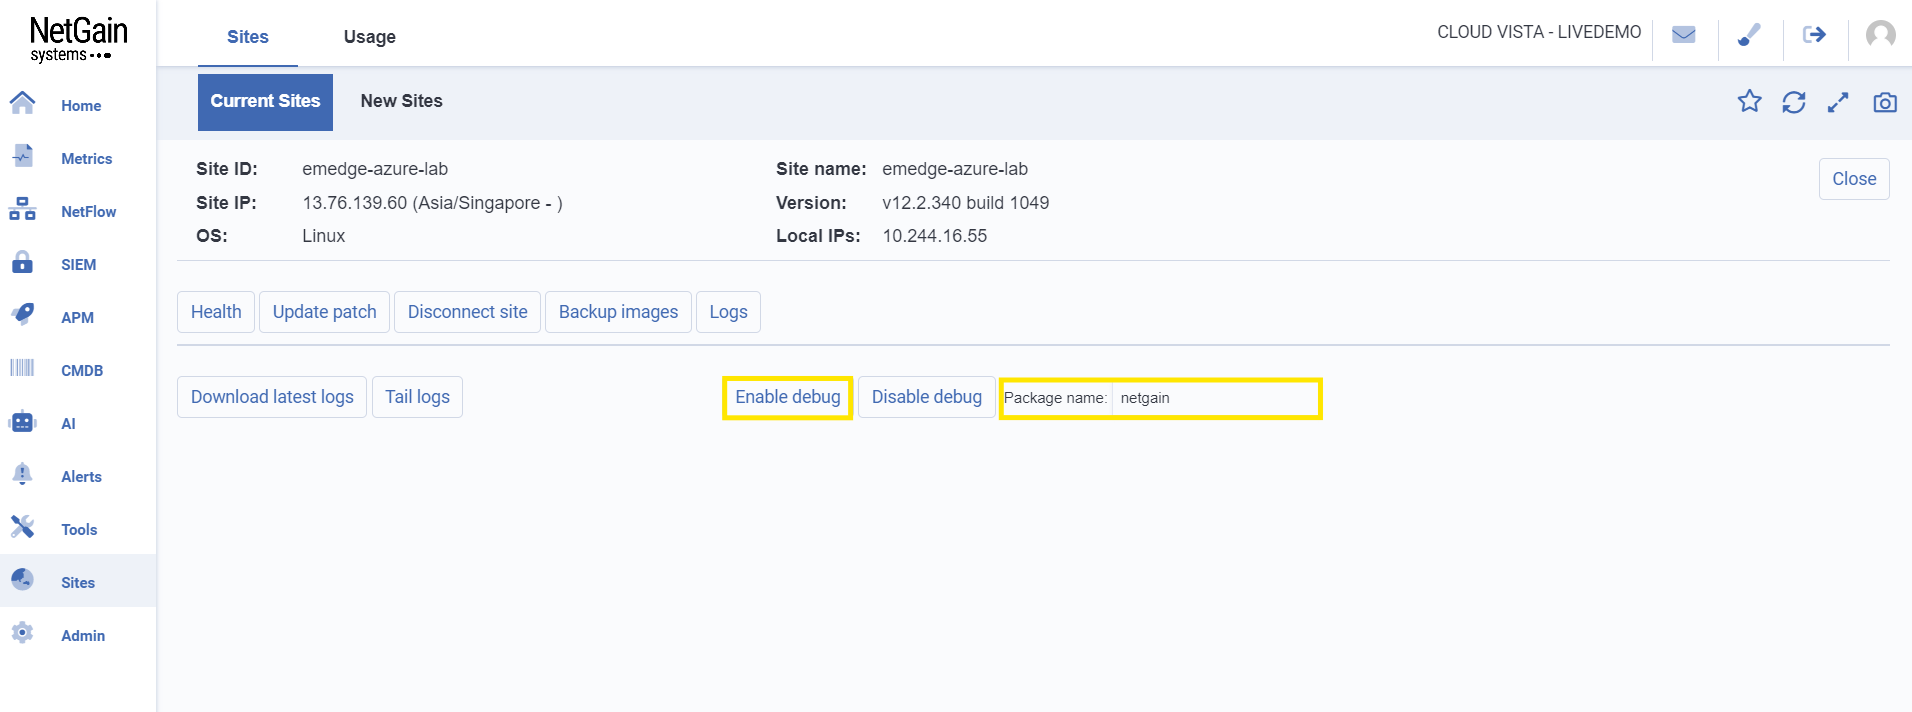This screenshot has height=712, width=1912.
Task: Click the camera snapshot icon
Action: click(x=1885, y=102)
